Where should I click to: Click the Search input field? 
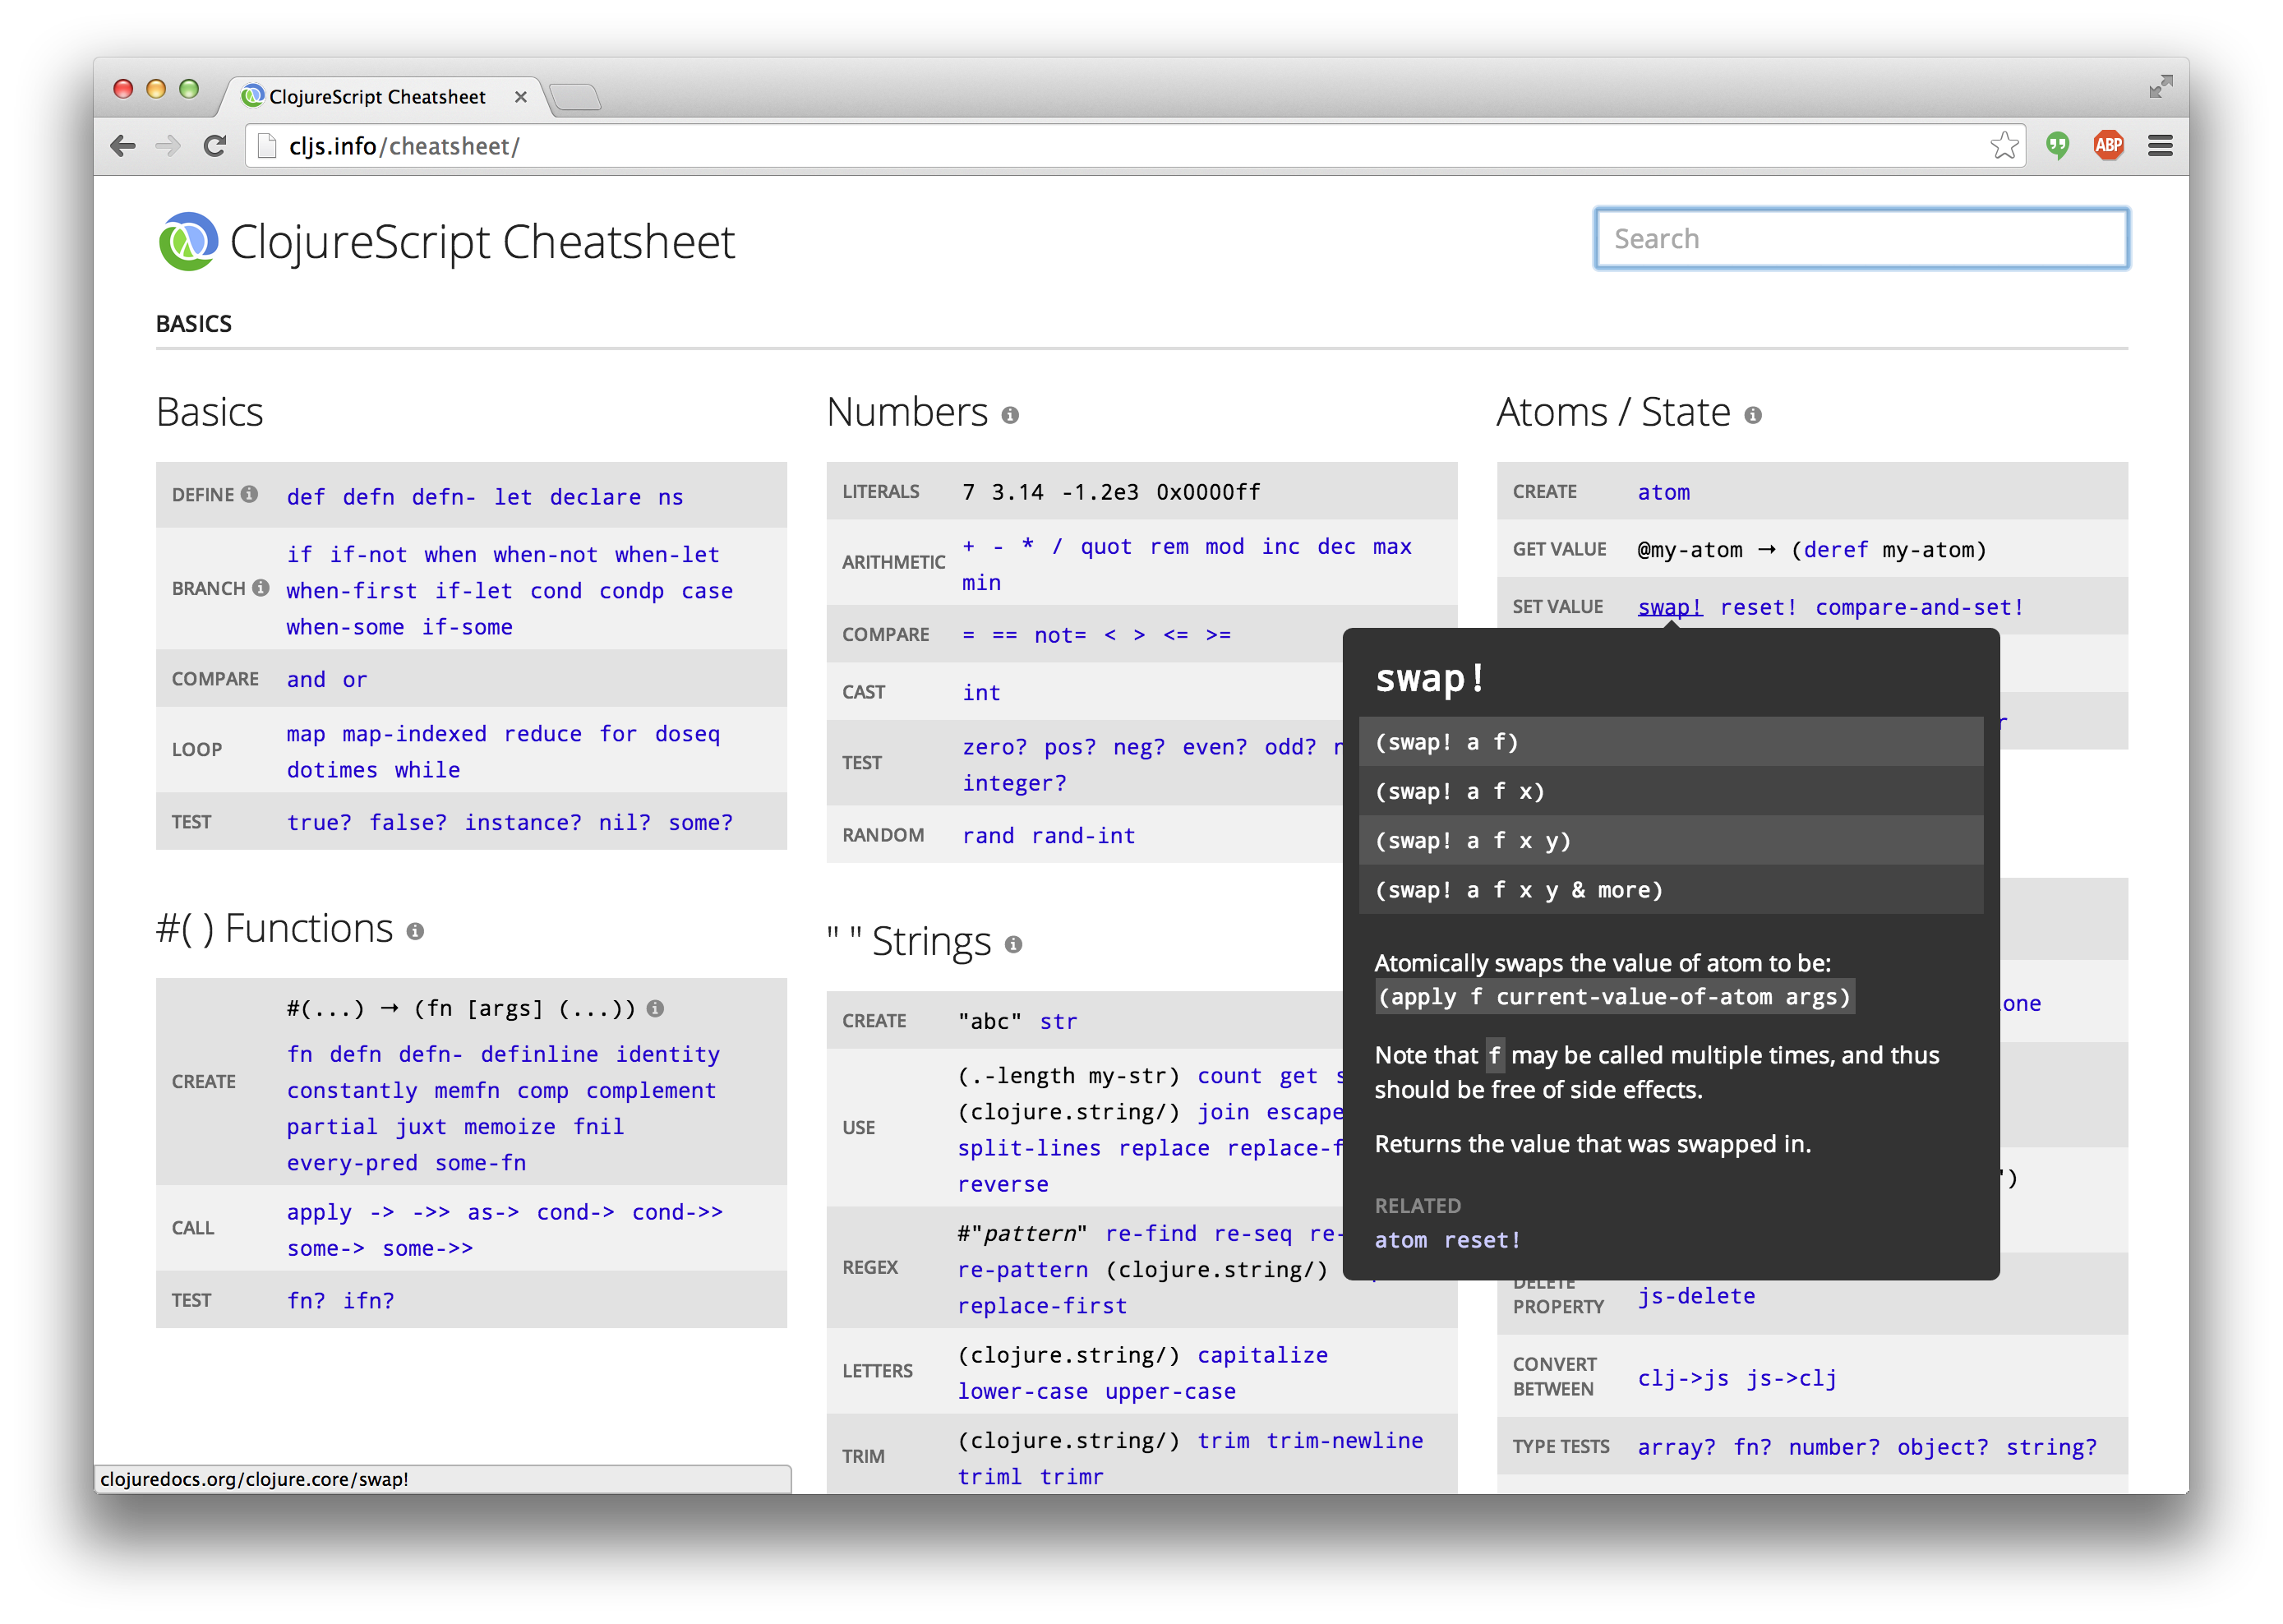[1860, 239]
